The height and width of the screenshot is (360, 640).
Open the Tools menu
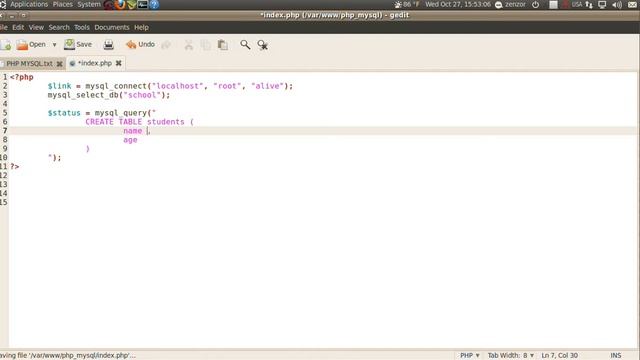point(82,27)
